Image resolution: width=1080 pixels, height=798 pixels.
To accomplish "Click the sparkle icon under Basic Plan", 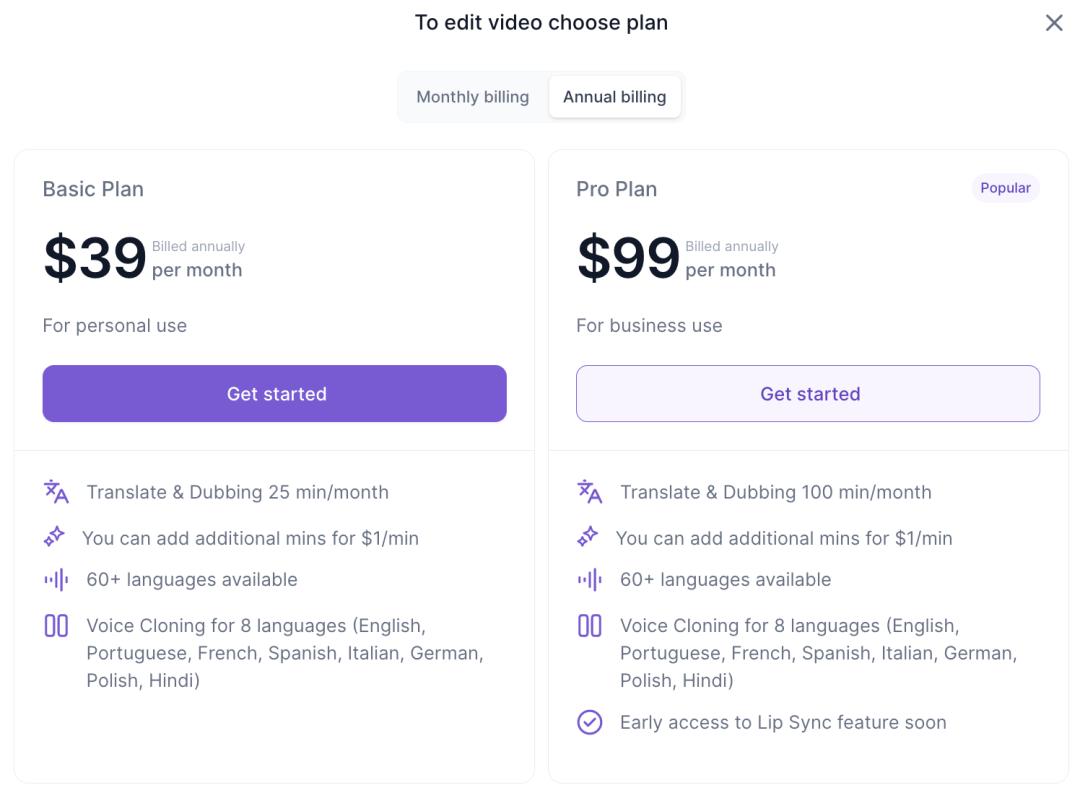I will [x=54, y=537].
